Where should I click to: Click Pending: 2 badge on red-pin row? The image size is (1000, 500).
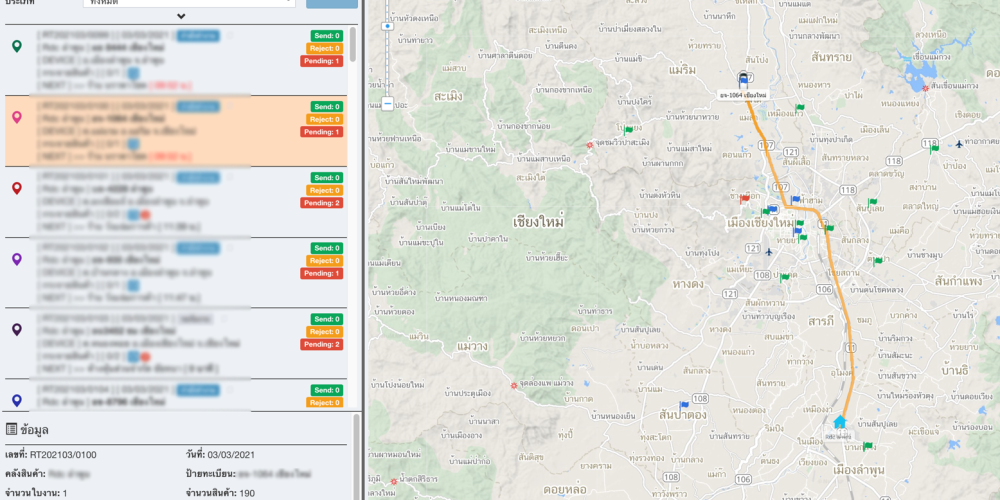pos(323,203)
